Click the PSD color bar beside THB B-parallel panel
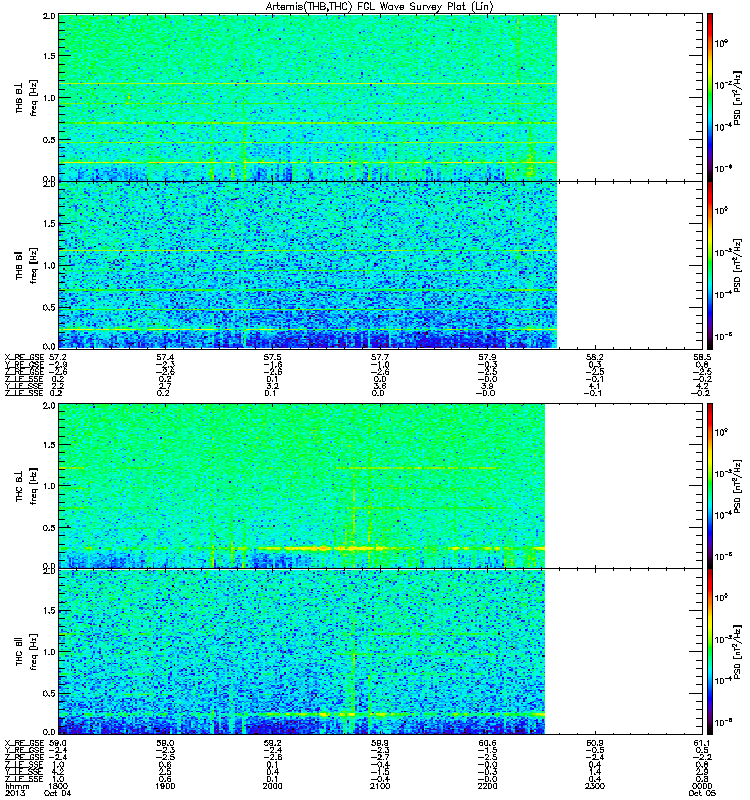The height and width of the screenshot is (800, 750). point(710,266)
